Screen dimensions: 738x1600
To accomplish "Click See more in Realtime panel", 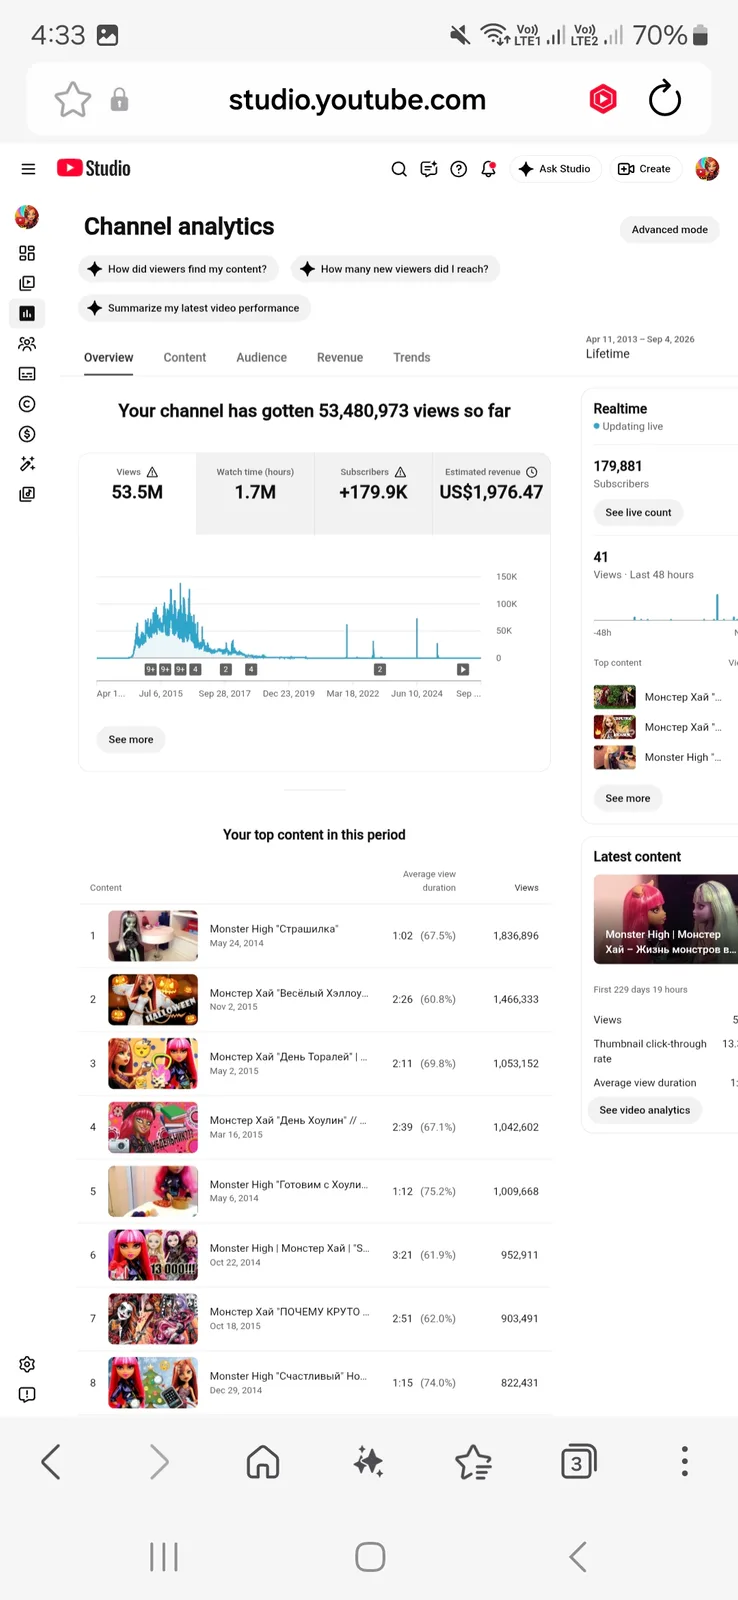I will (628, 798).
